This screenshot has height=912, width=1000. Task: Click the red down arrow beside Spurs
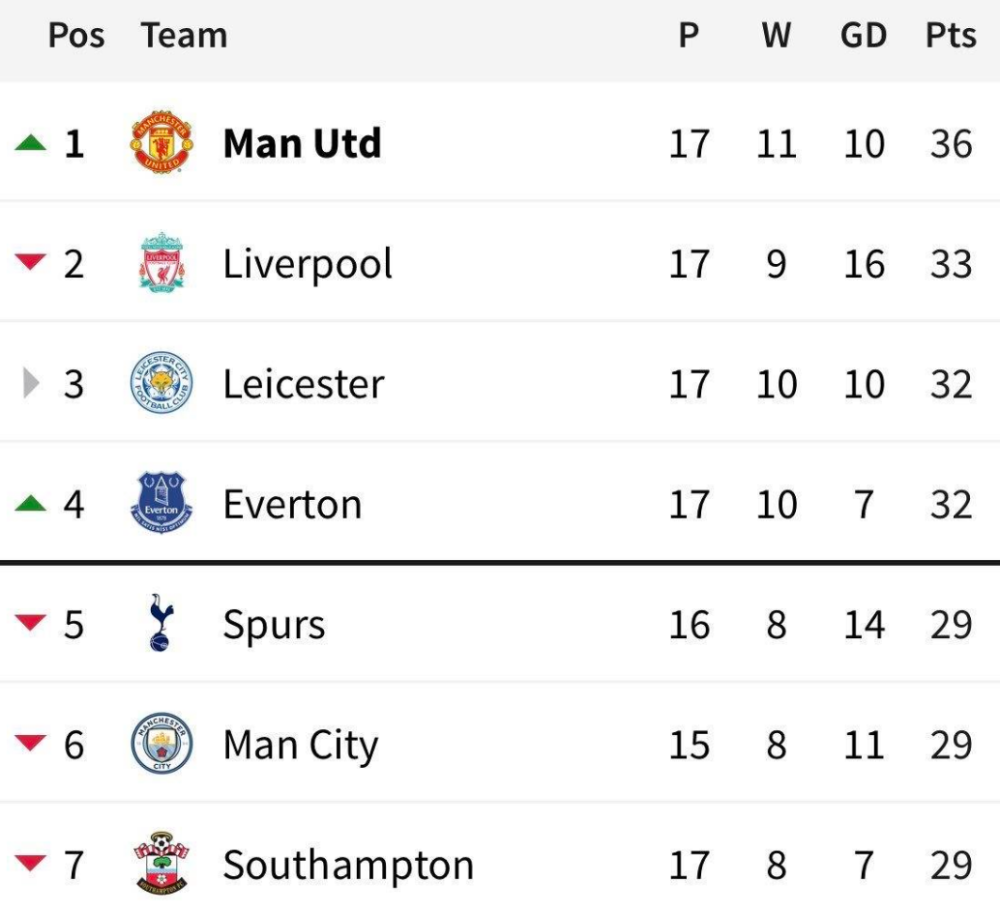[31, 622]
